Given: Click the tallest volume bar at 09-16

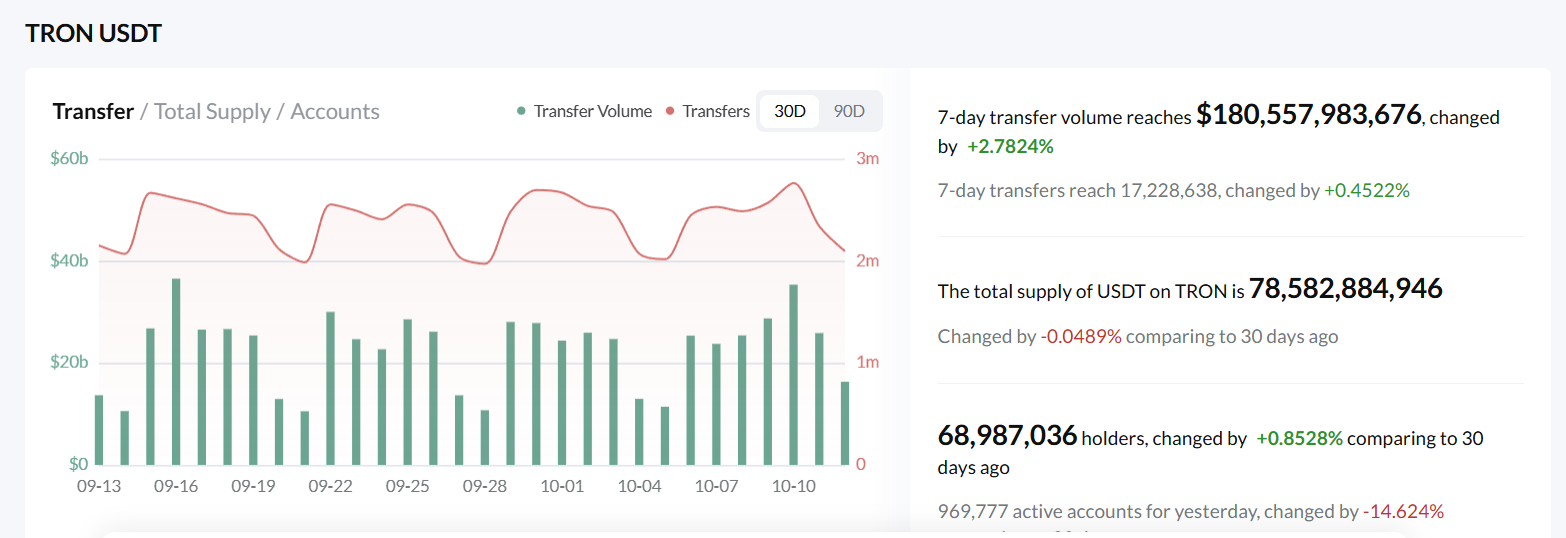Looking at the screenshot, I should (176, 372).
